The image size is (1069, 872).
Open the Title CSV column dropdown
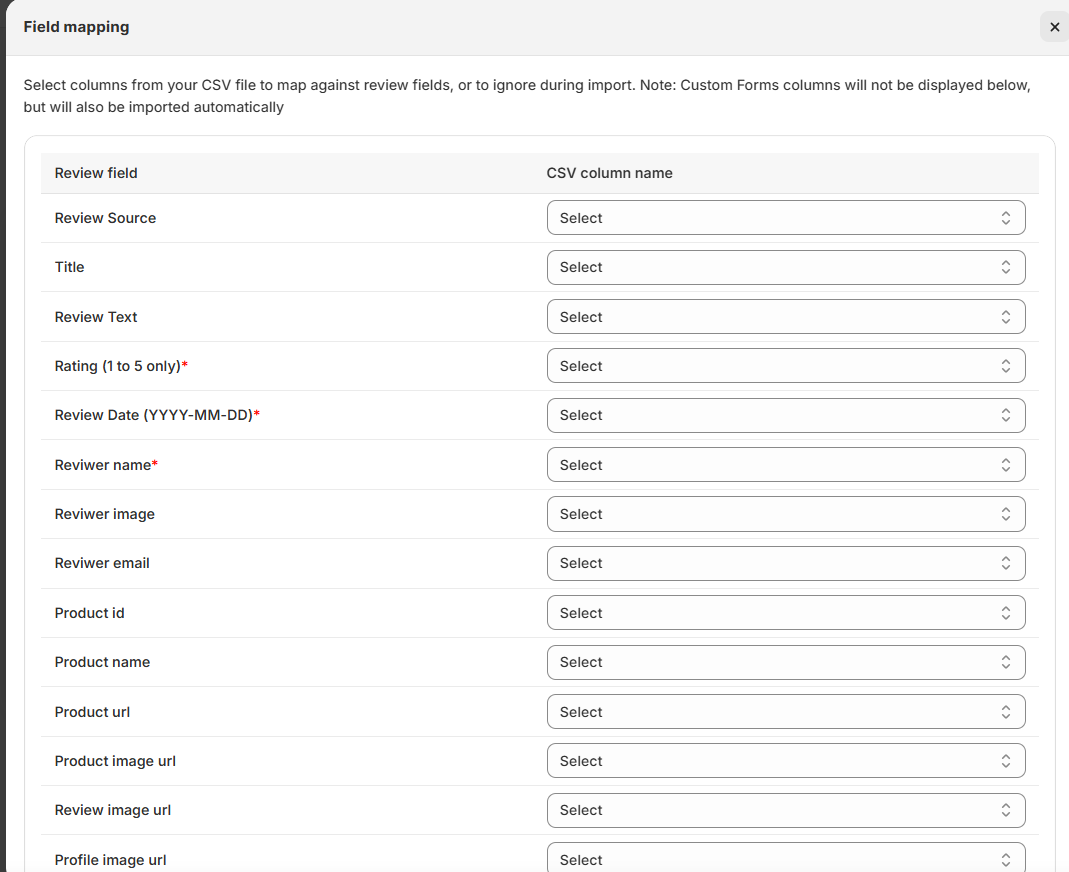[x=785, y=267]
